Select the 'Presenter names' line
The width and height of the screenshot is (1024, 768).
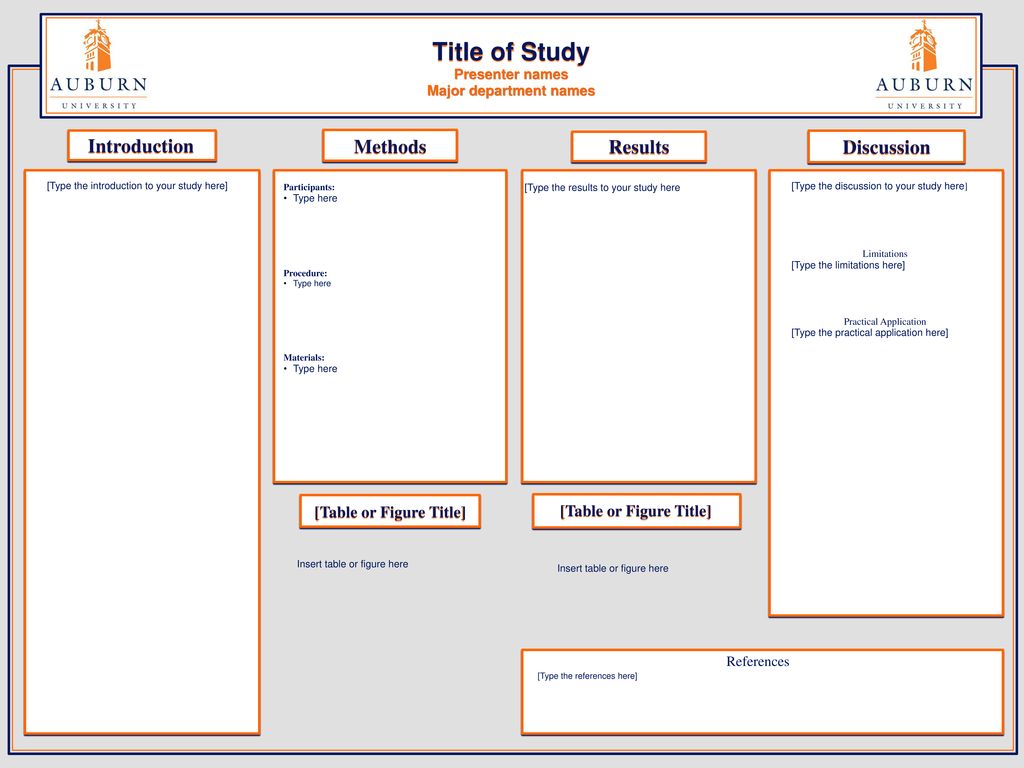pos(511,74)
